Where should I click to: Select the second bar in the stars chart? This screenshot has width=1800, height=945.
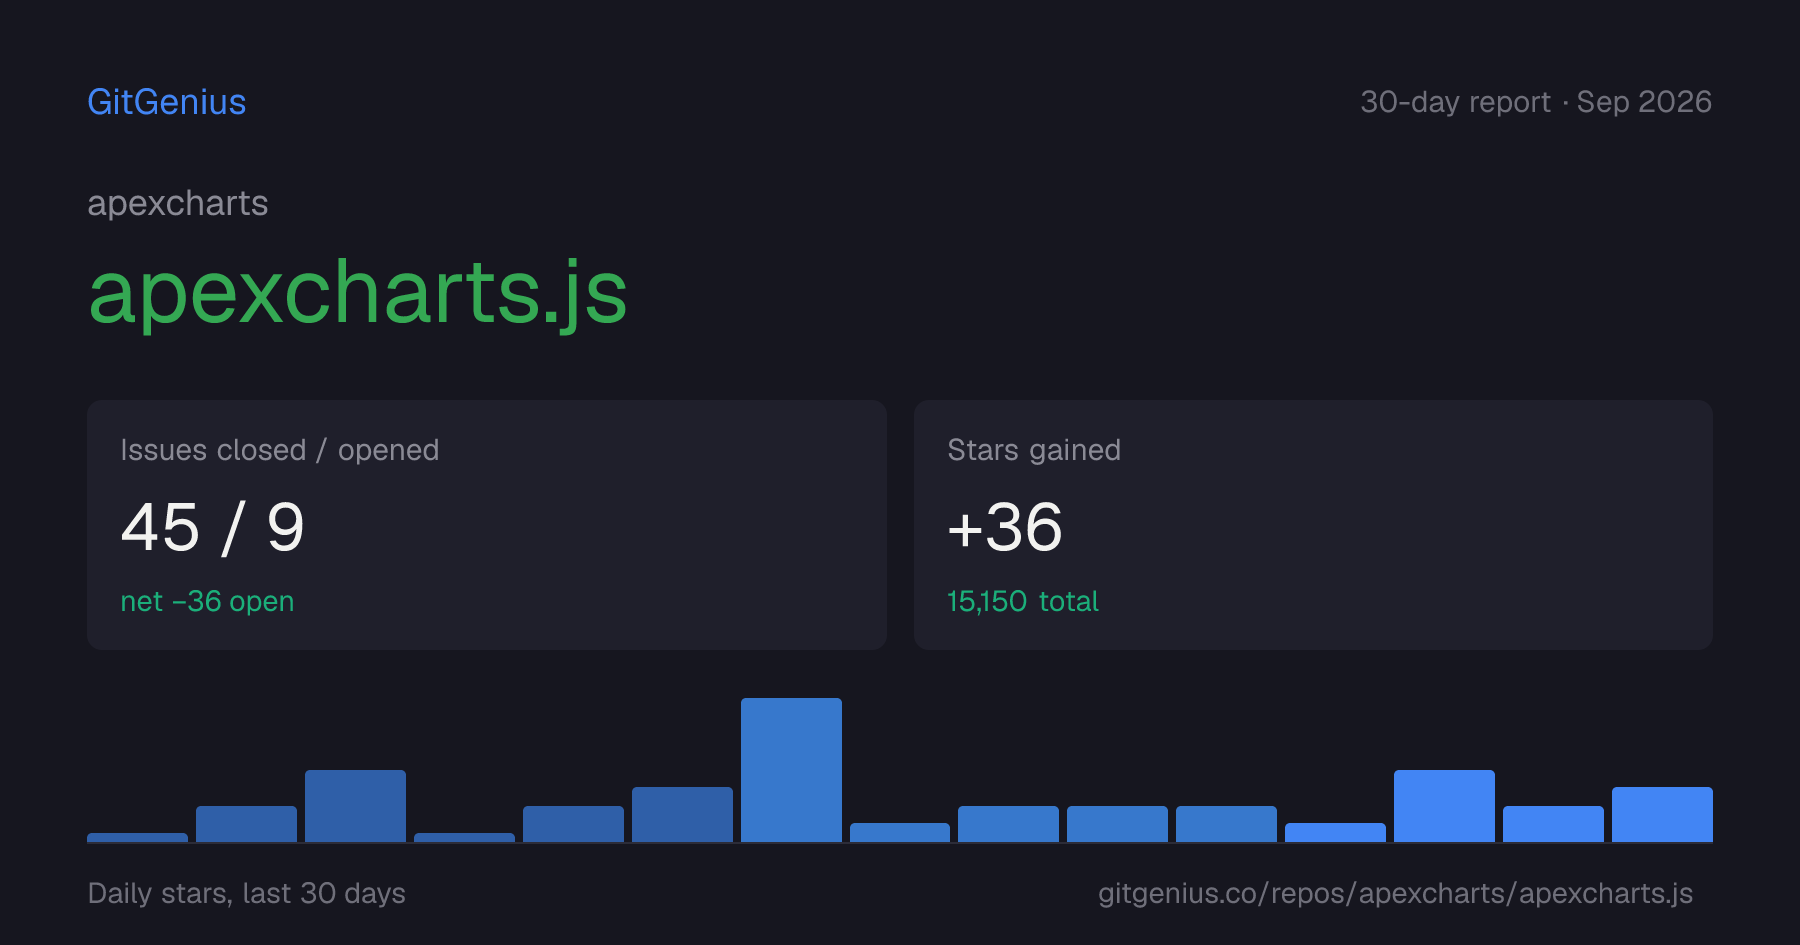coord(246,824)
